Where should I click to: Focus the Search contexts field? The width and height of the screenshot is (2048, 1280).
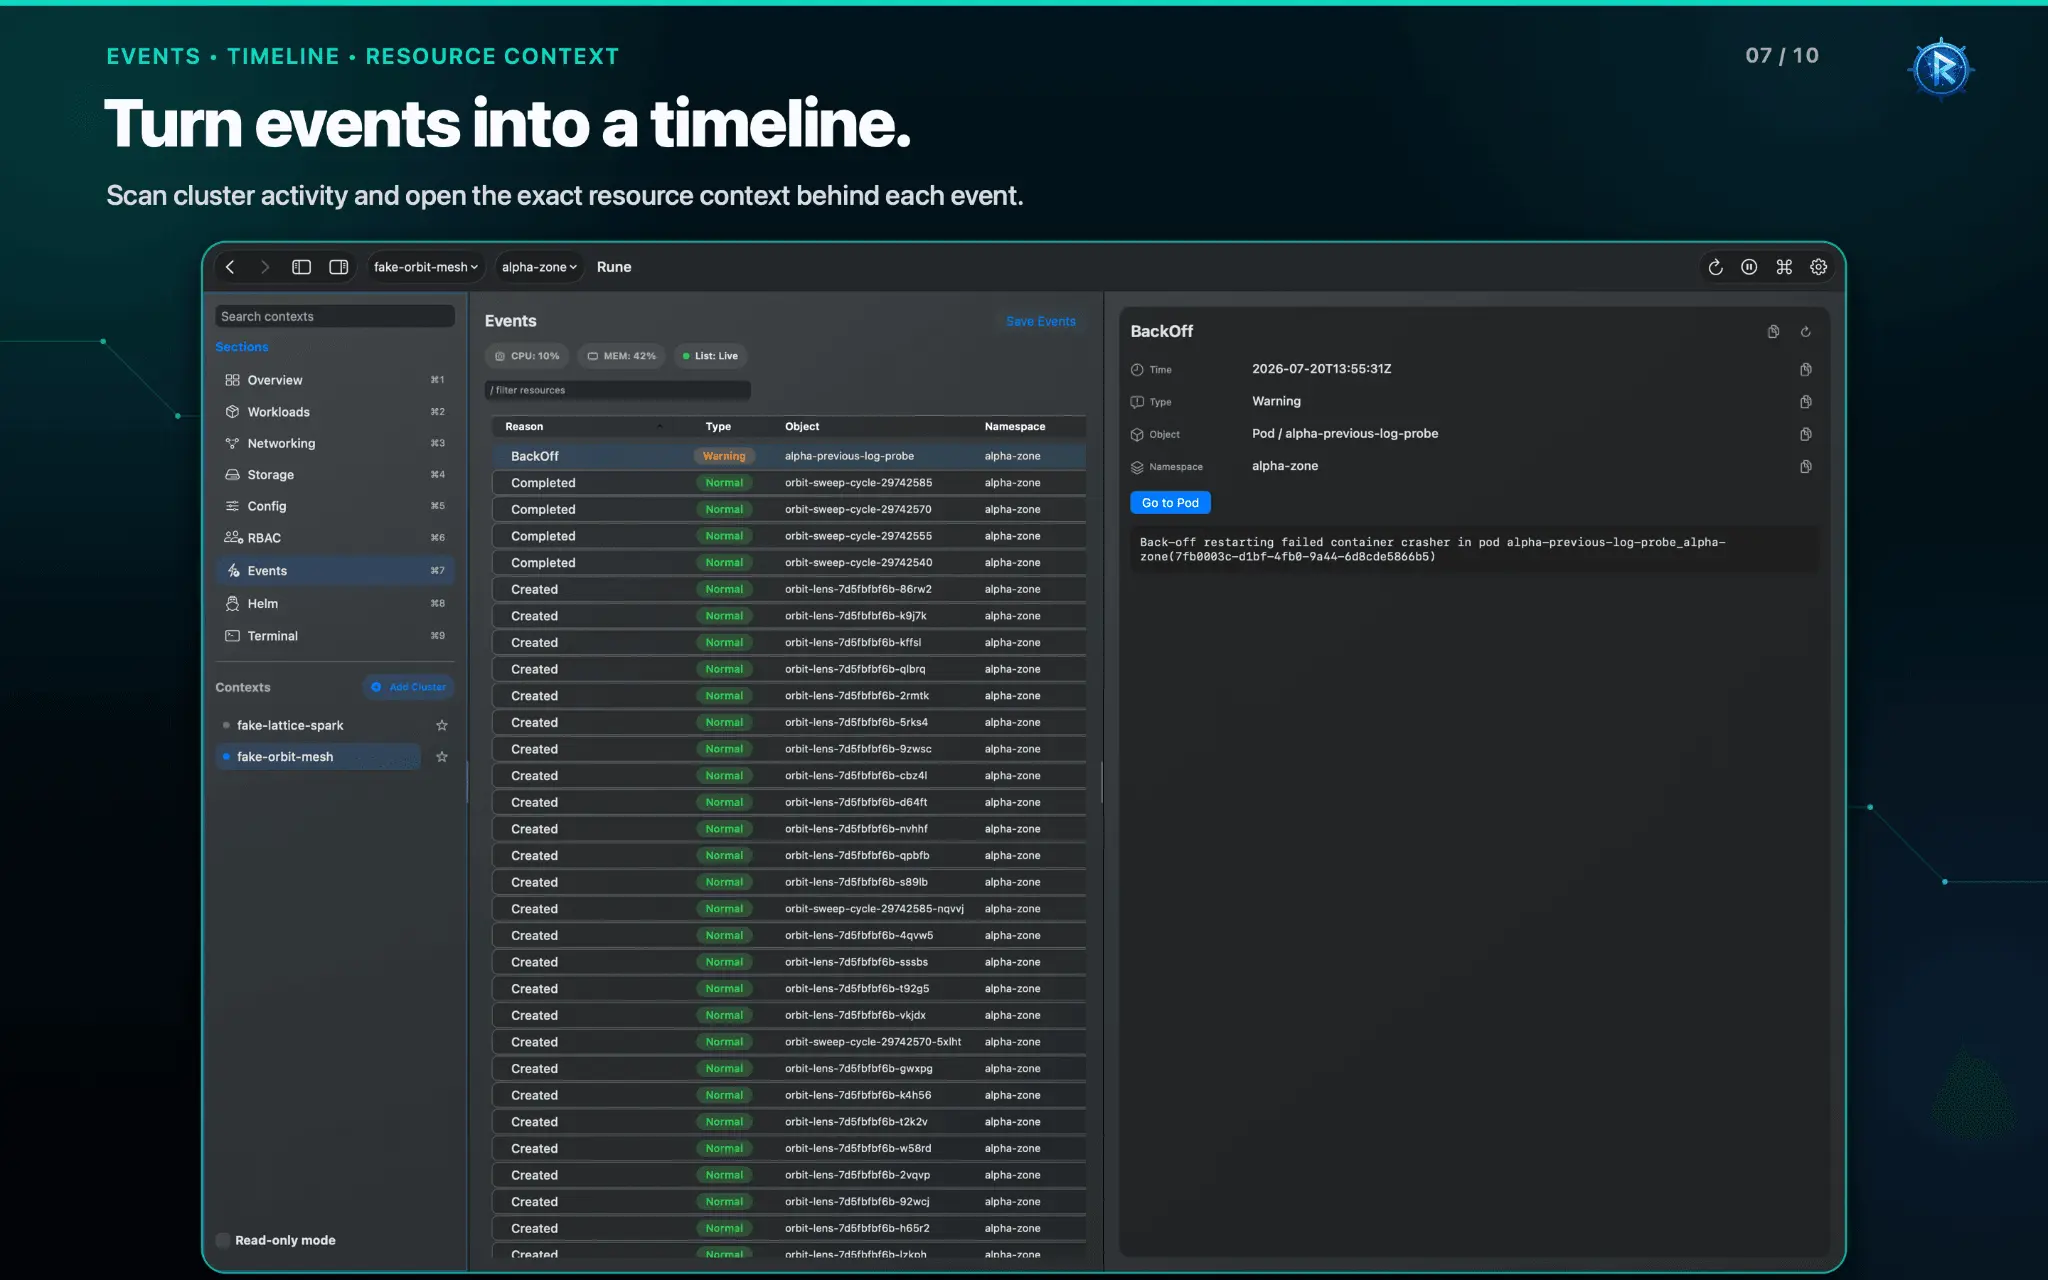tap(335, 316)
